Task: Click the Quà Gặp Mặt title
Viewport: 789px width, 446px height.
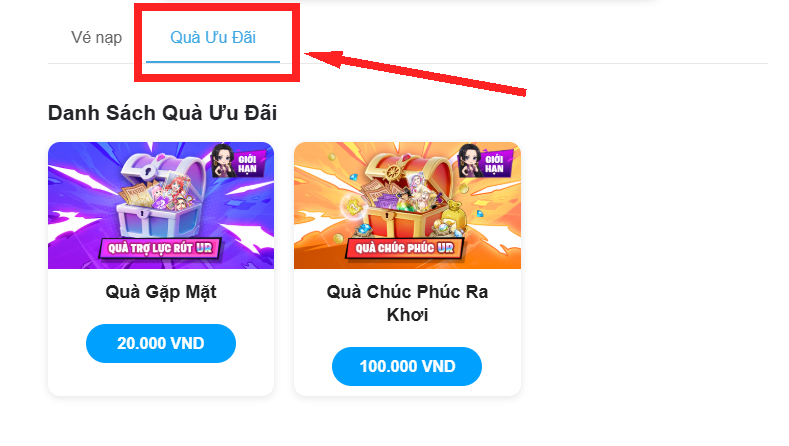Action: click(x=161, y=292)
